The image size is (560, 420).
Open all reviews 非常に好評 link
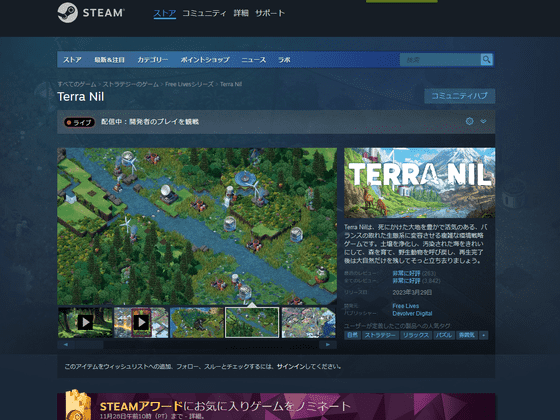click(406, 281)
